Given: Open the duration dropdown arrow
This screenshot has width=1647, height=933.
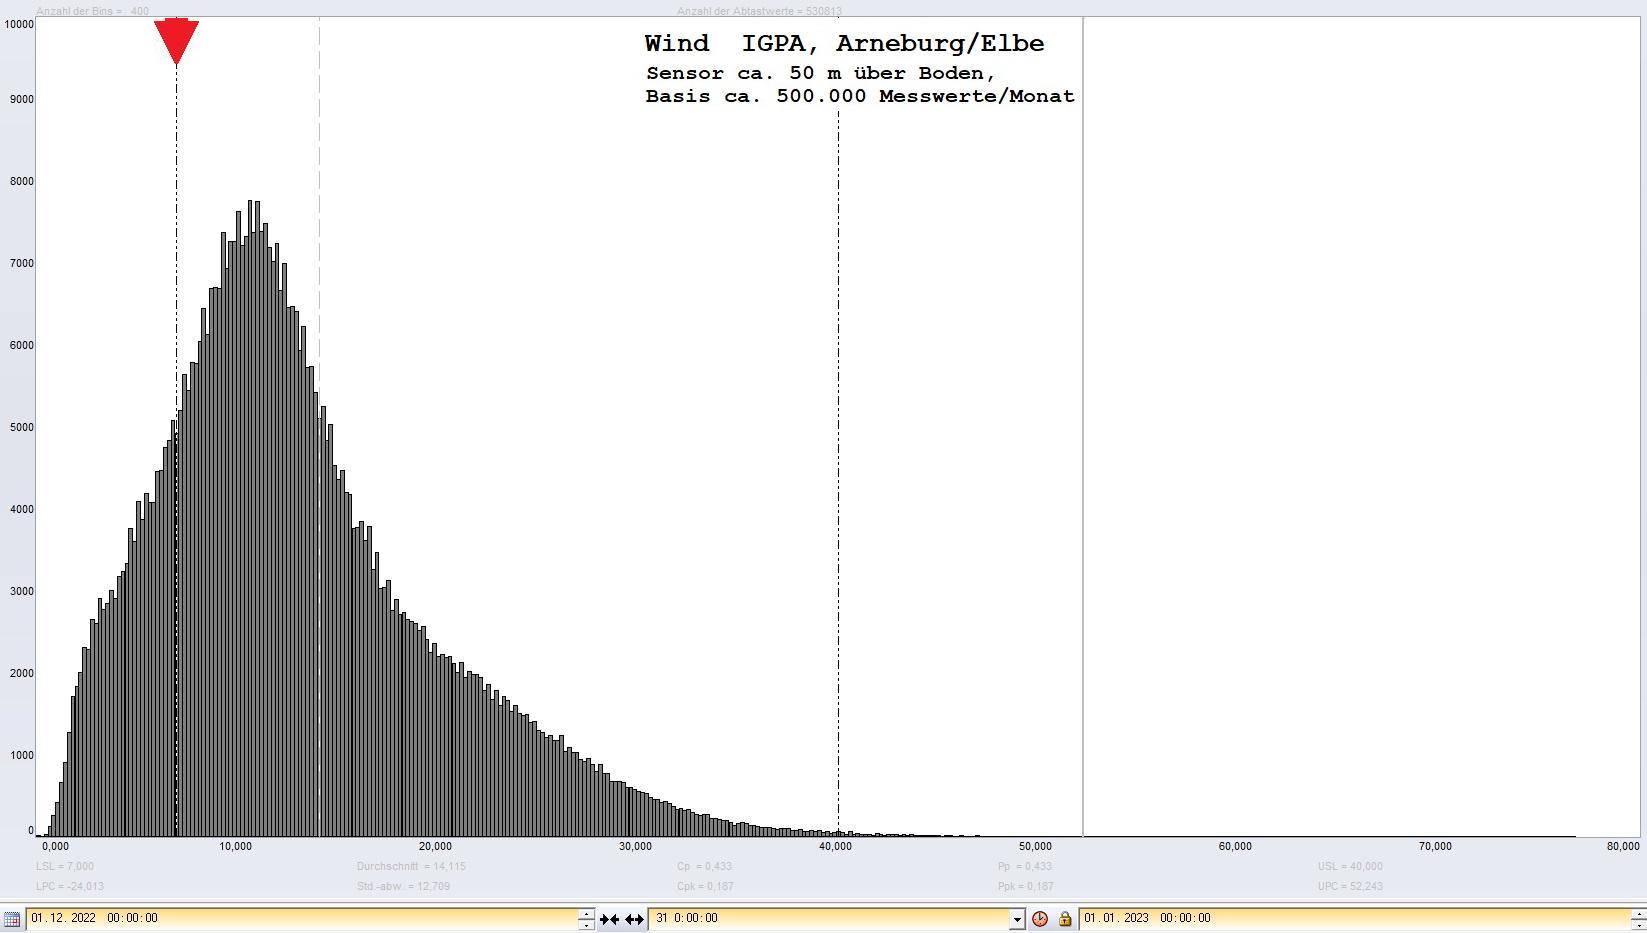Looking at the screenshot, I should click(x=1017, y=919).
